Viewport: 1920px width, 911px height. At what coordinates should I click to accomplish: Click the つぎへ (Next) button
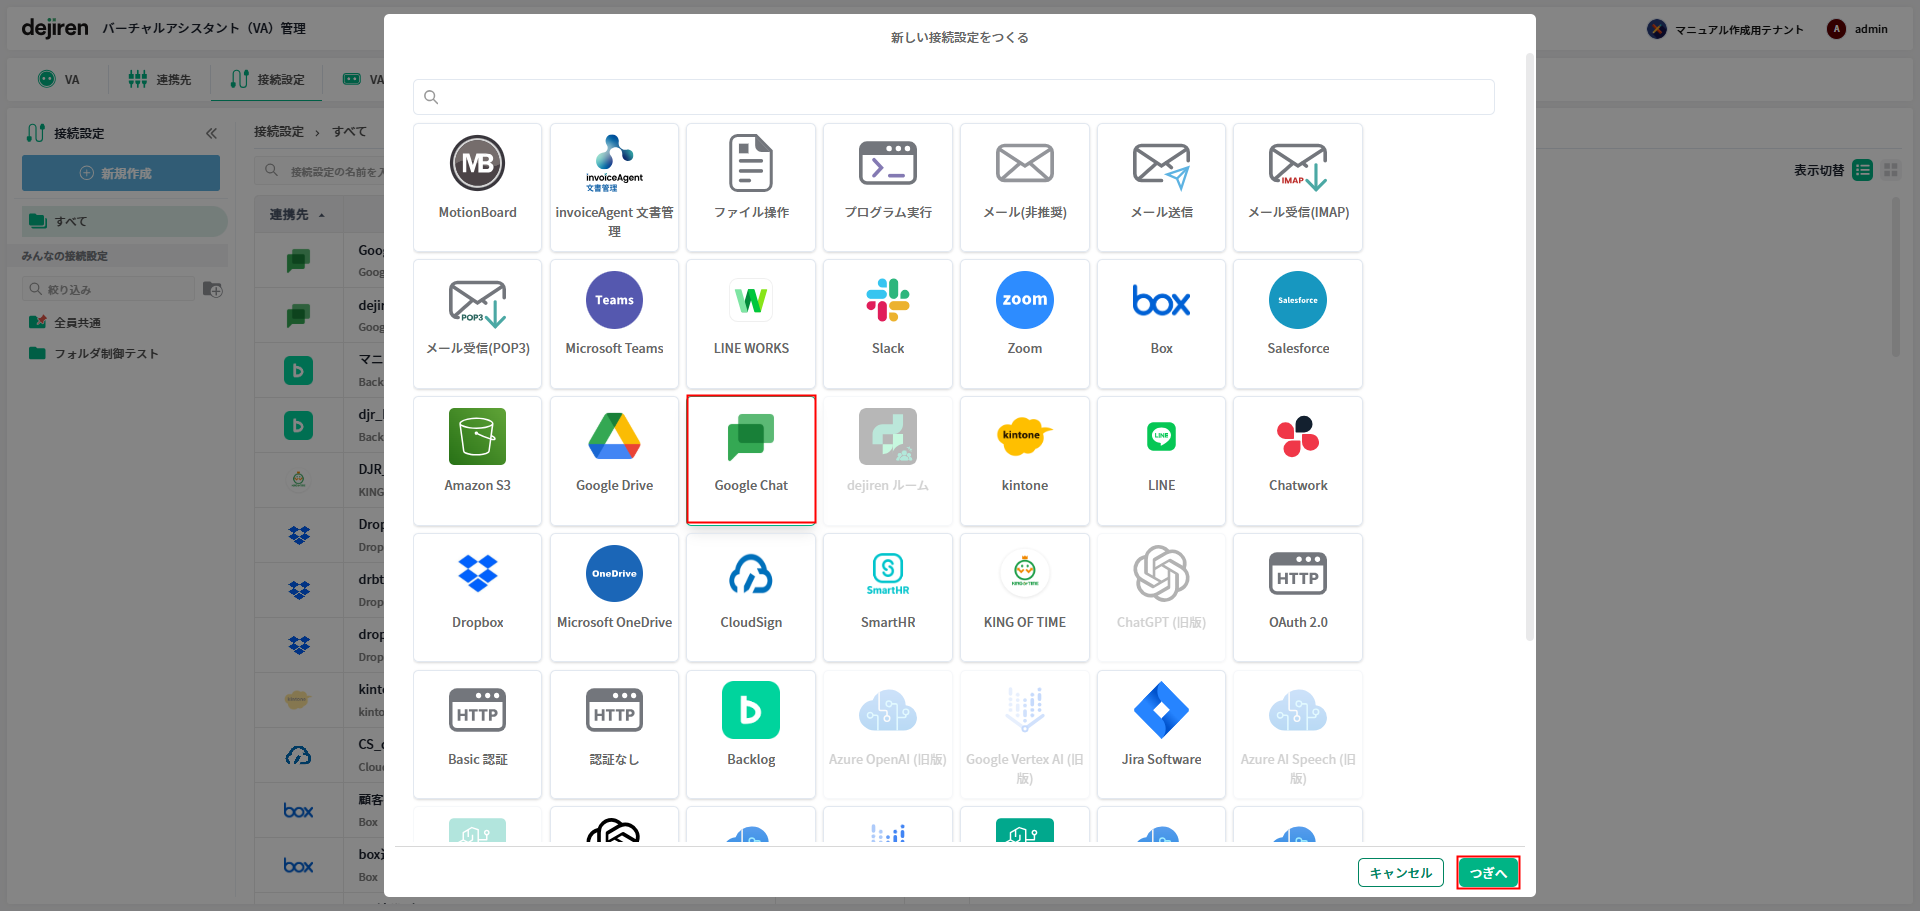pos(1487,873)
